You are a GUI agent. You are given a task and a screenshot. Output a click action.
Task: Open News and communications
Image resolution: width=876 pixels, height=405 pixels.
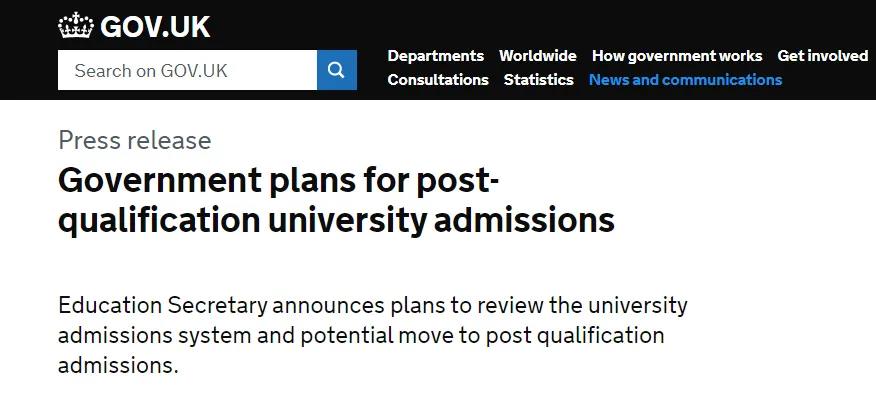point(685,80)
